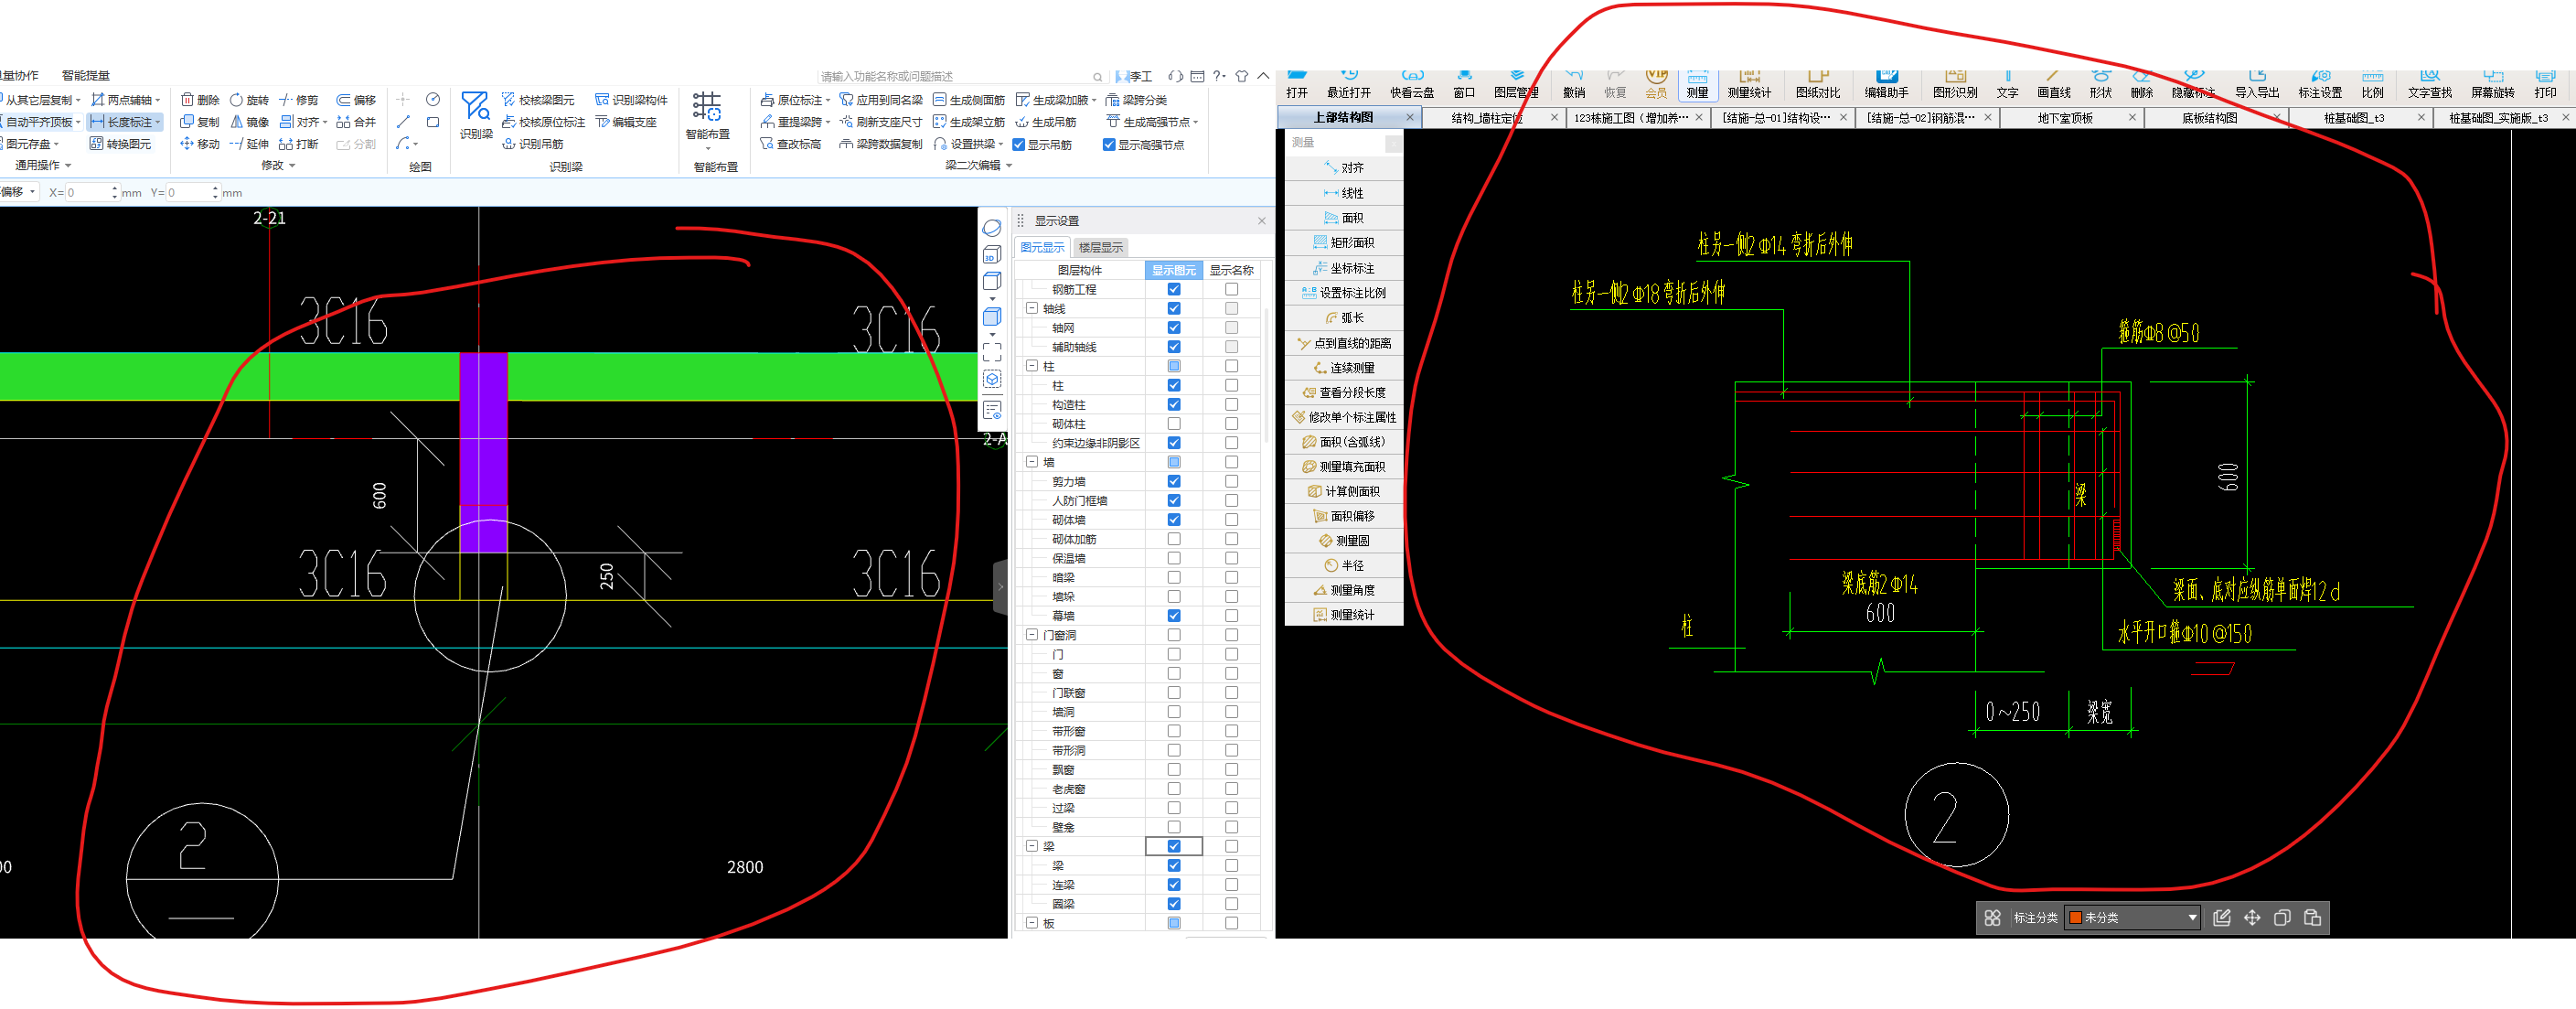2576x1009 pixels.
Task: Select the 偏移 offset tool in ribbon
Action: point(356,100)
